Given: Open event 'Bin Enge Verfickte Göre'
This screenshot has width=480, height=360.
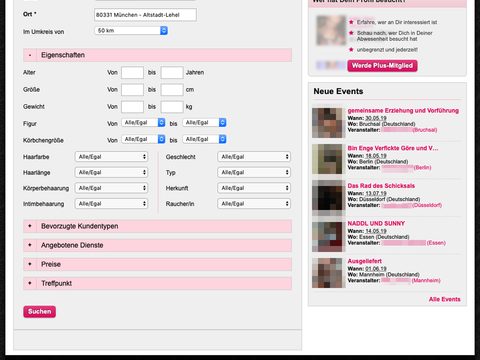Looking at the screenshot, I should [x=393, y=148].
